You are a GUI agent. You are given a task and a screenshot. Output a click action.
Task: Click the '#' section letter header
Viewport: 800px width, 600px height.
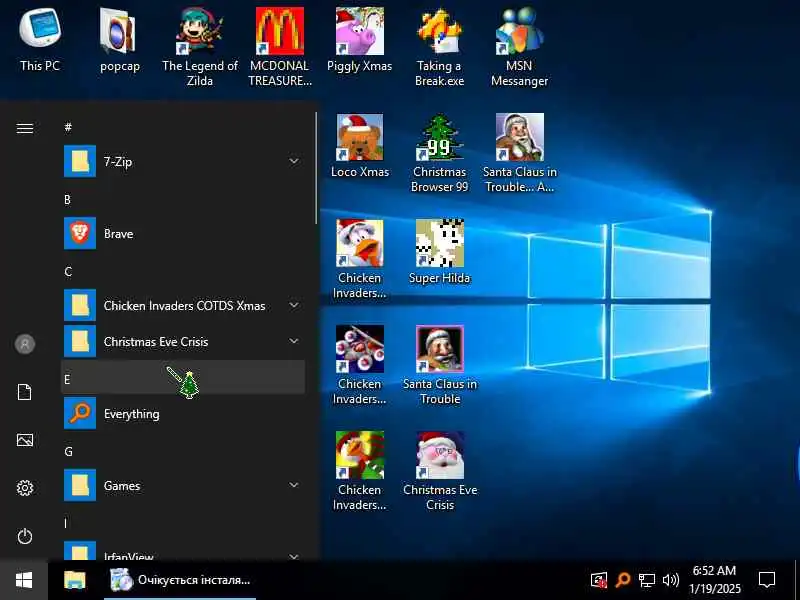[68, 128]
